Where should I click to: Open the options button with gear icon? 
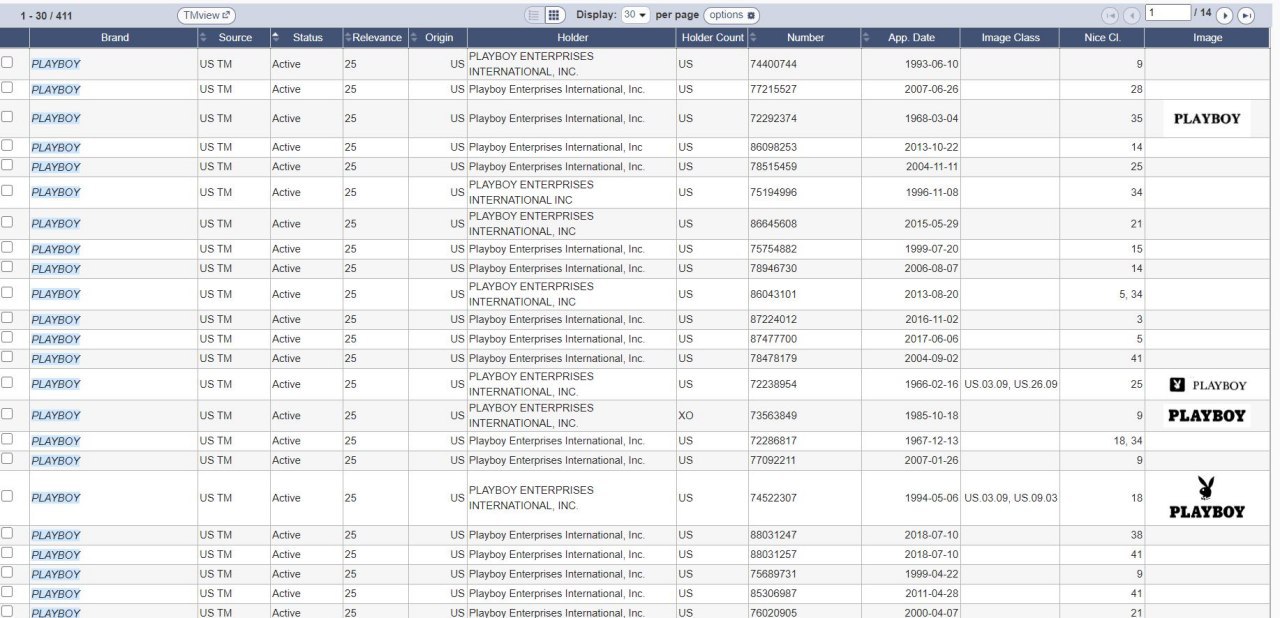[732, 15]
